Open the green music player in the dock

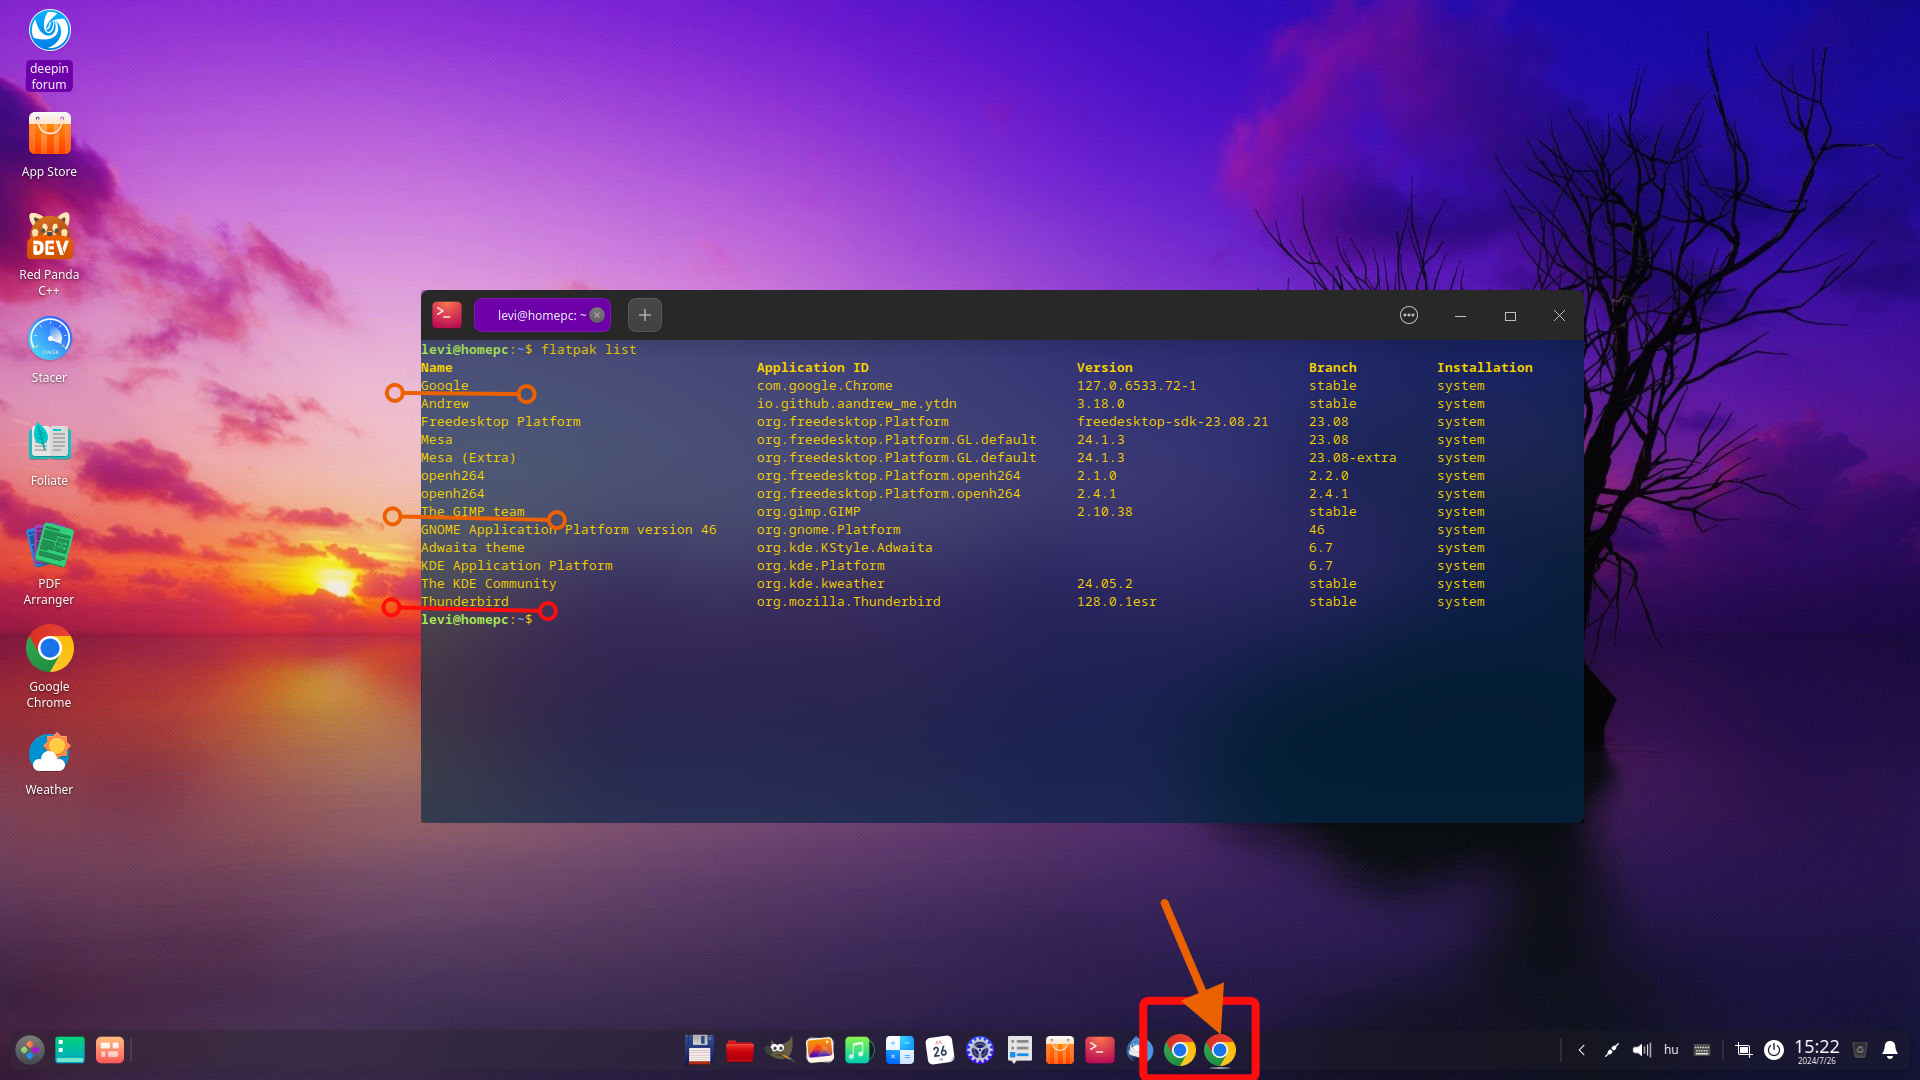click(x=859, y=1050)
